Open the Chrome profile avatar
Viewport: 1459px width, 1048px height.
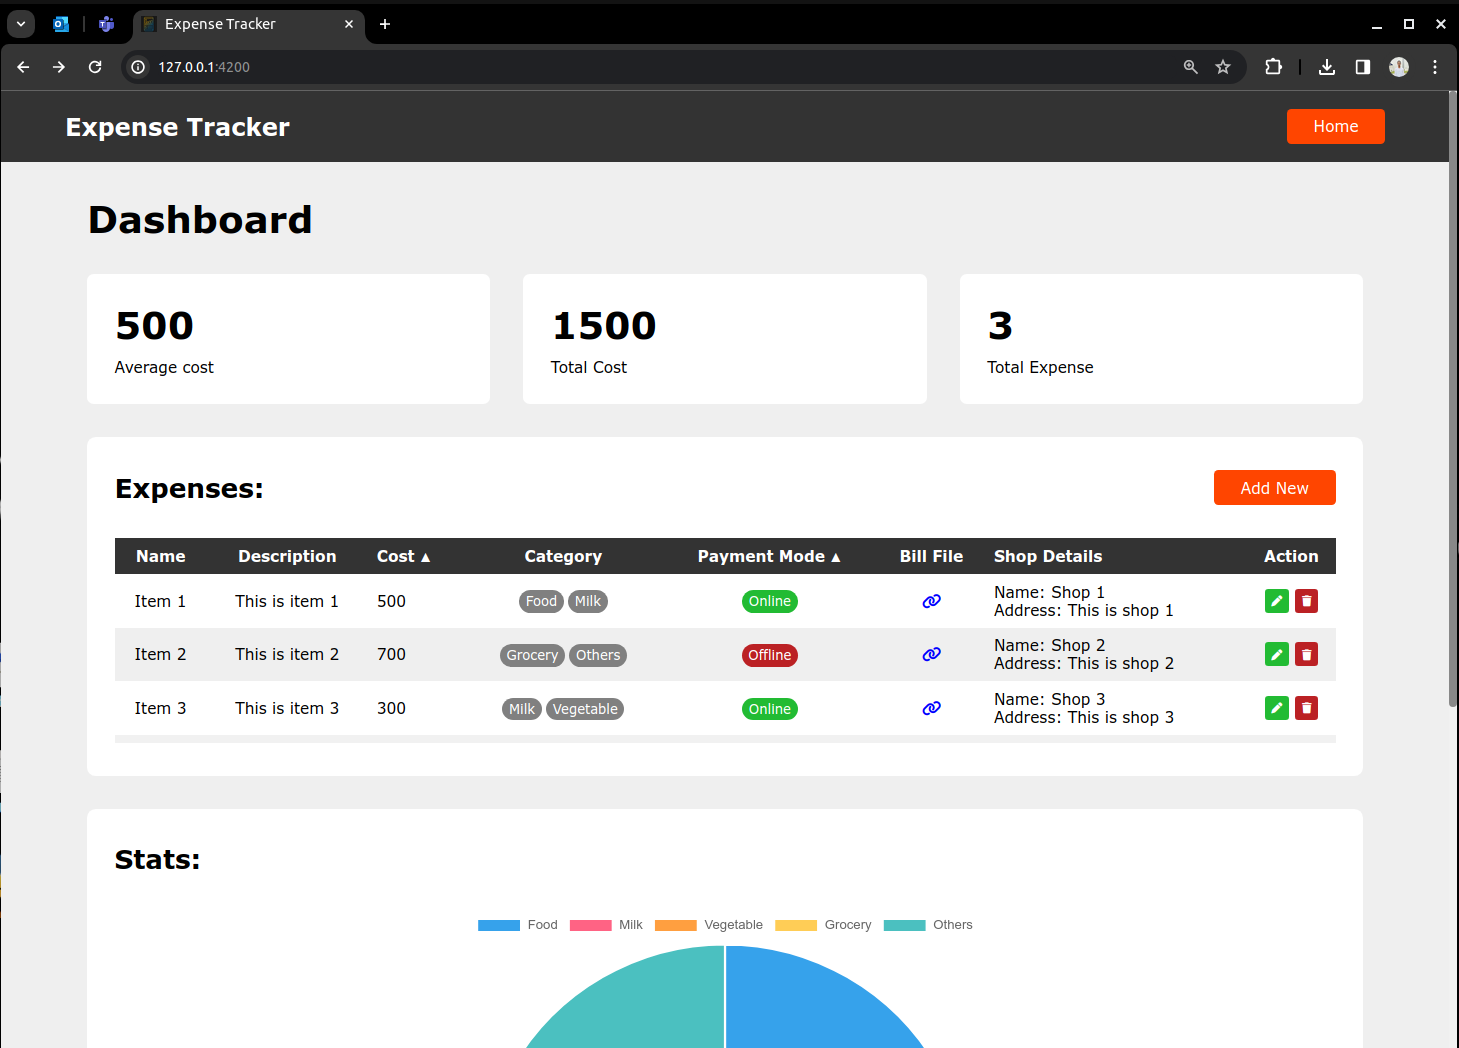pyautogui.click(x=1399, y=67)
